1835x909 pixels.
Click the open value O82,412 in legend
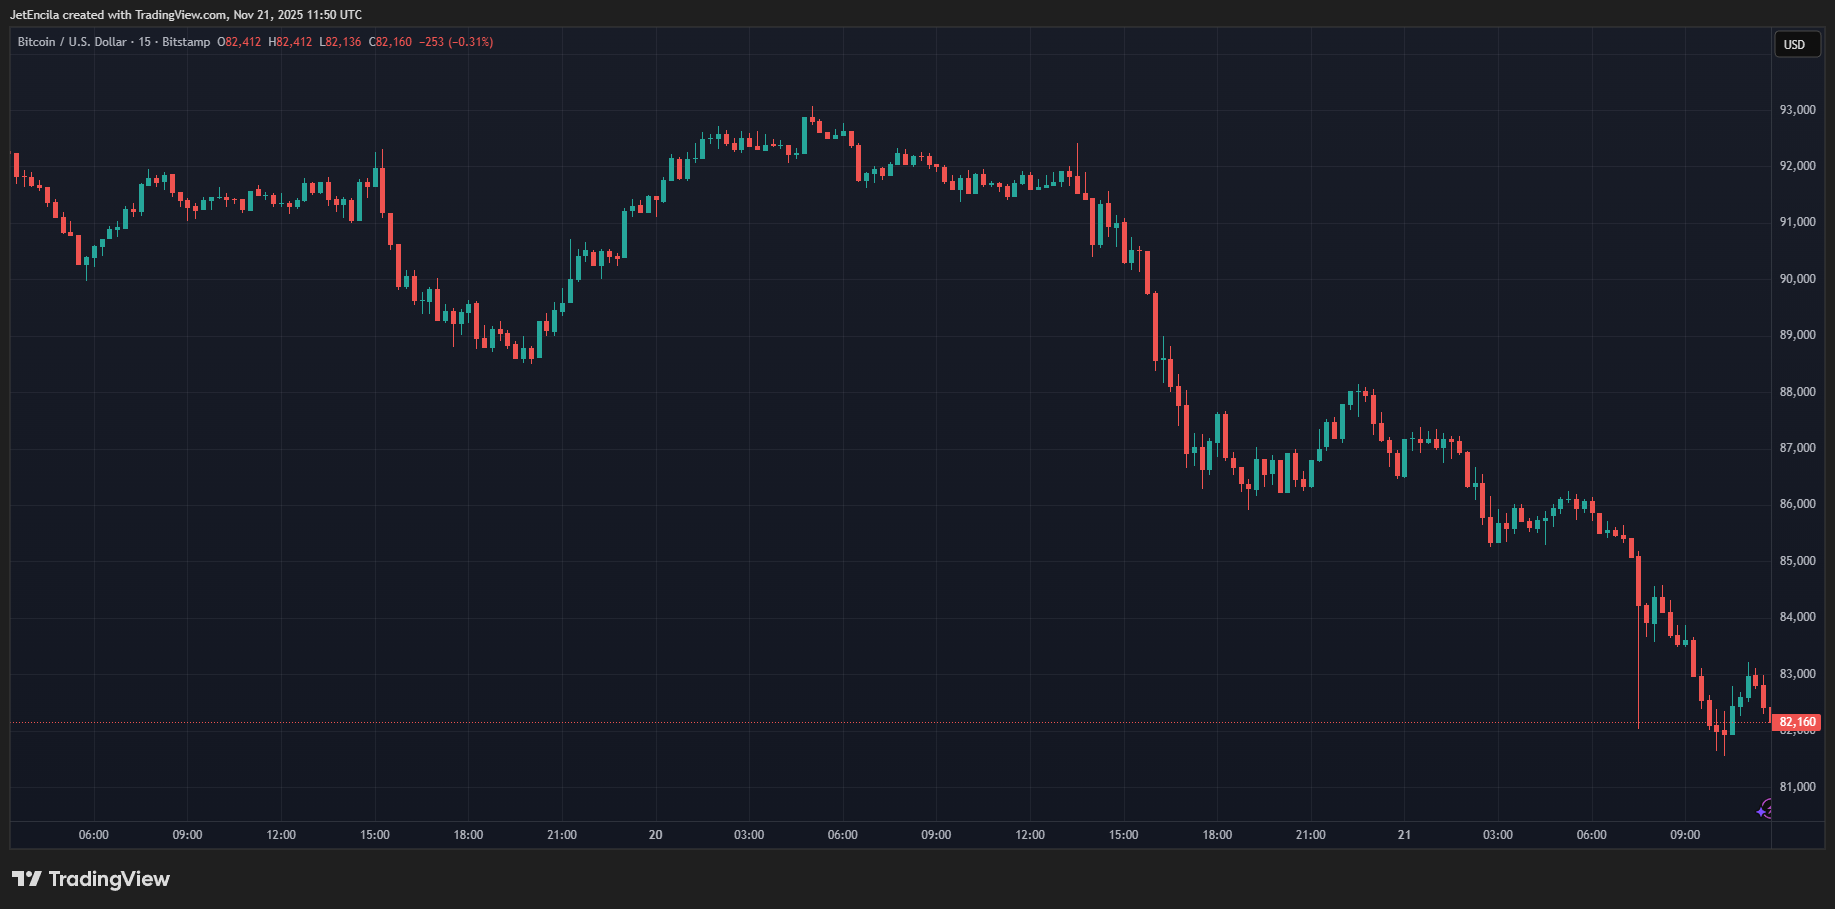click(x=239, y=42)
